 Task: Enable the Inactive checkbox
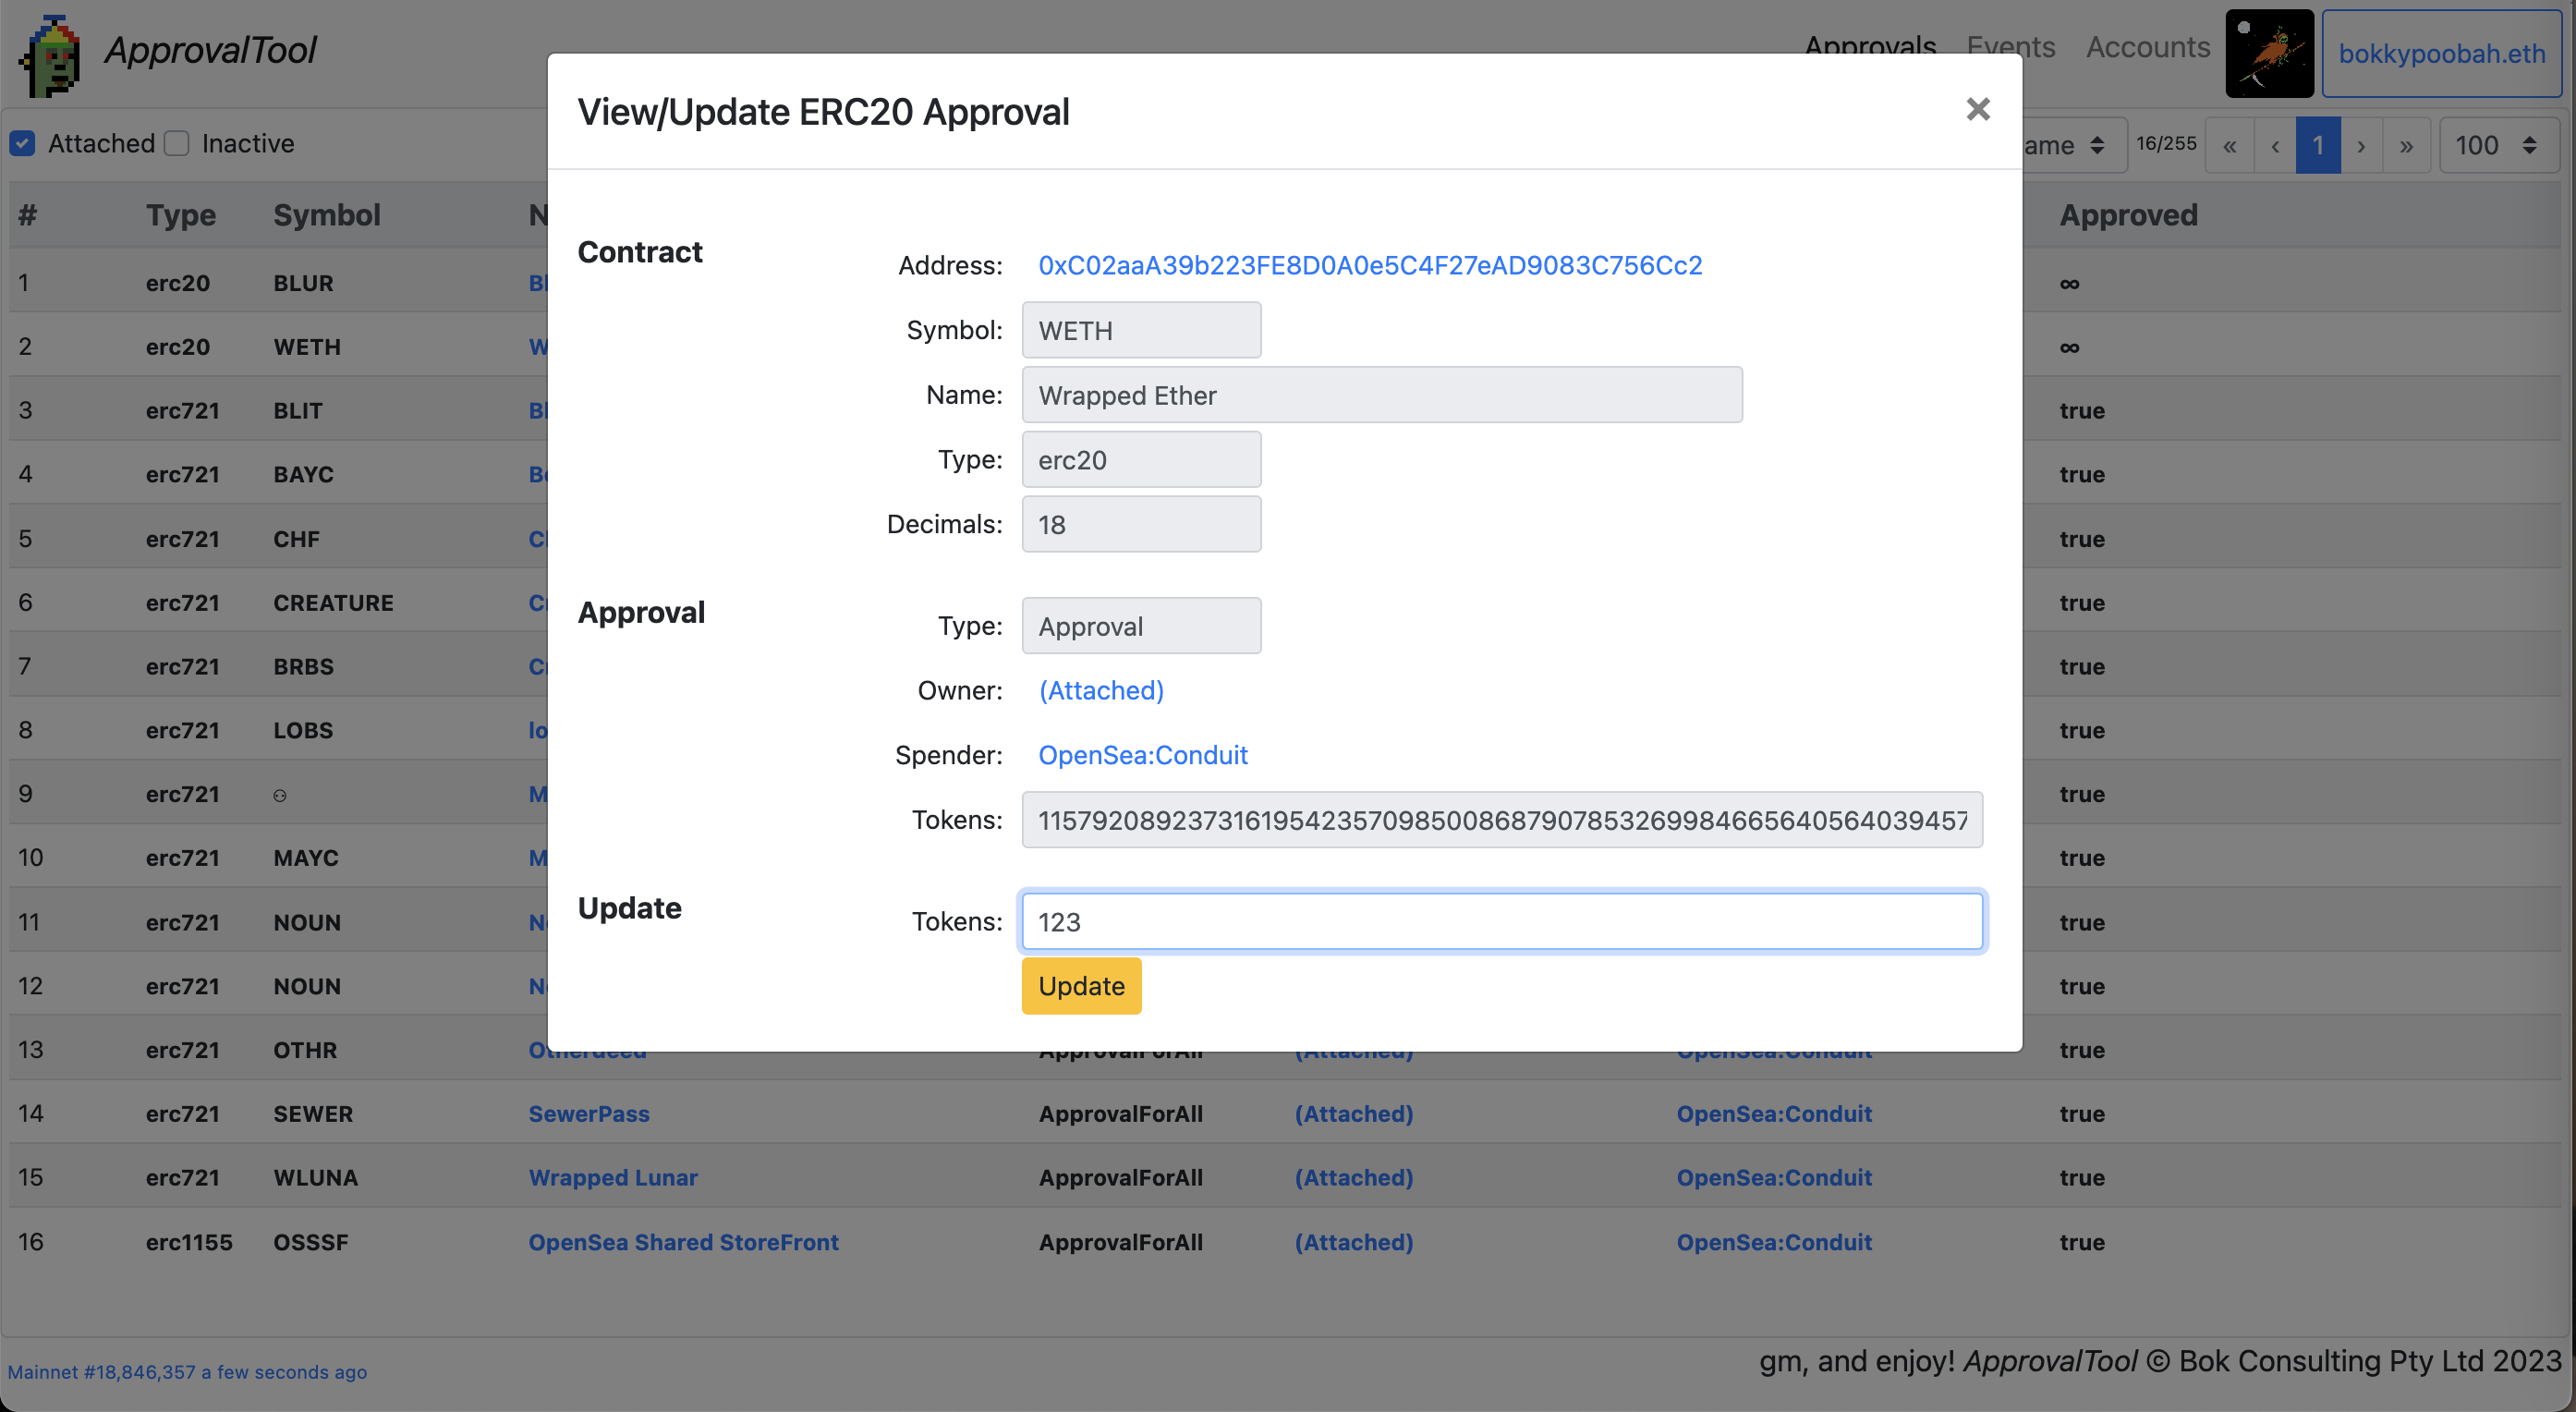pos(177,144)
